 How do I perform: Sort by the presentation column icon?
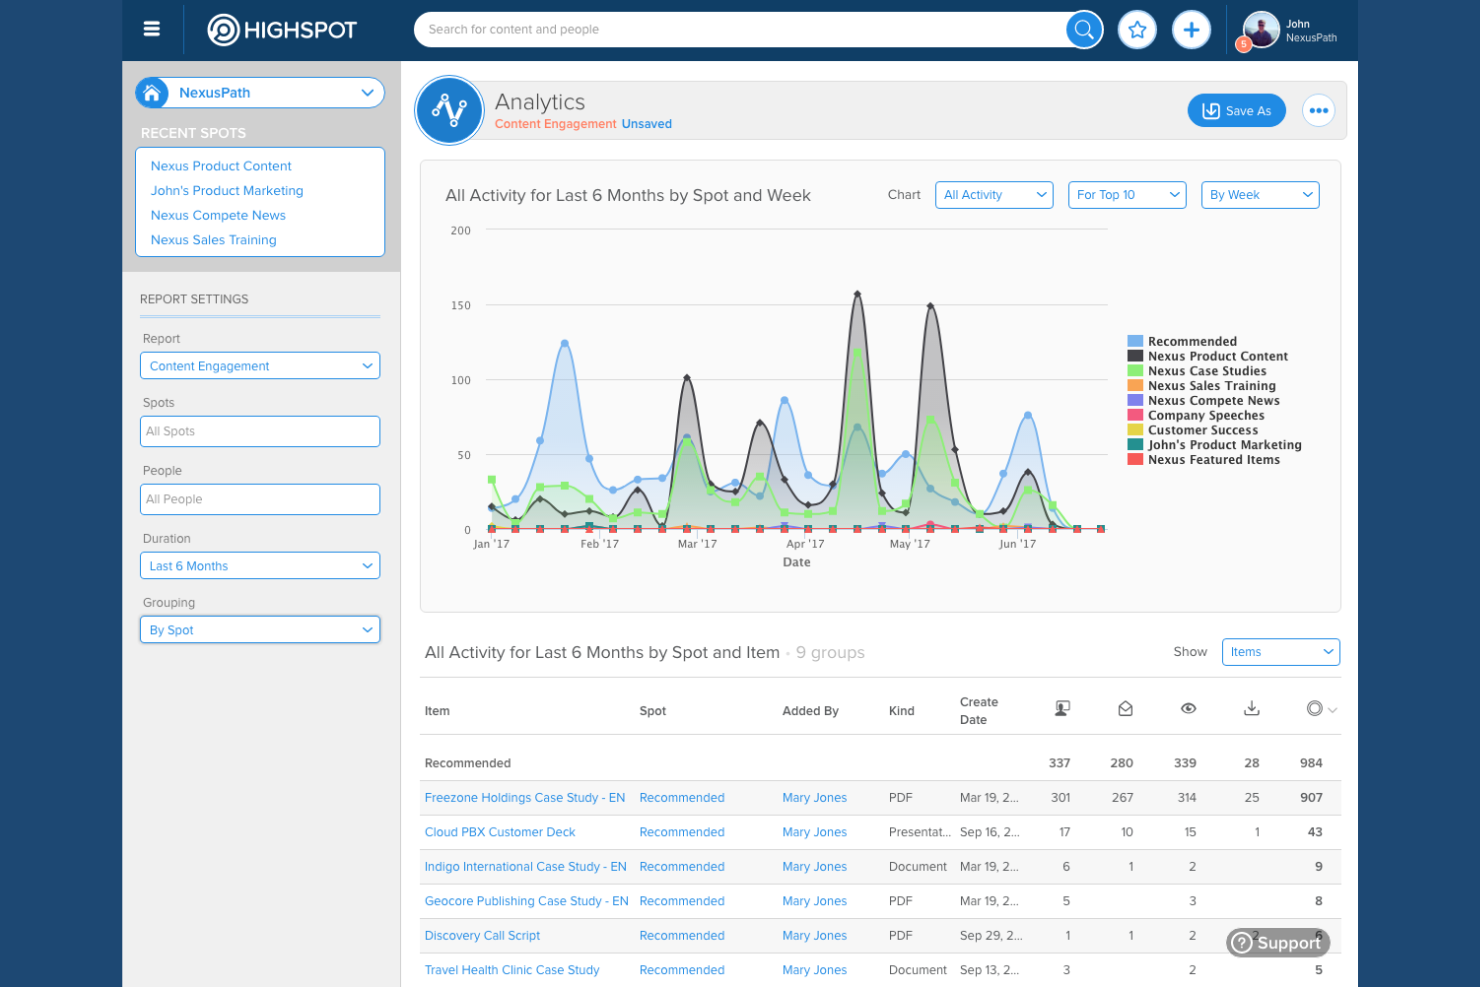[1062, 708]
